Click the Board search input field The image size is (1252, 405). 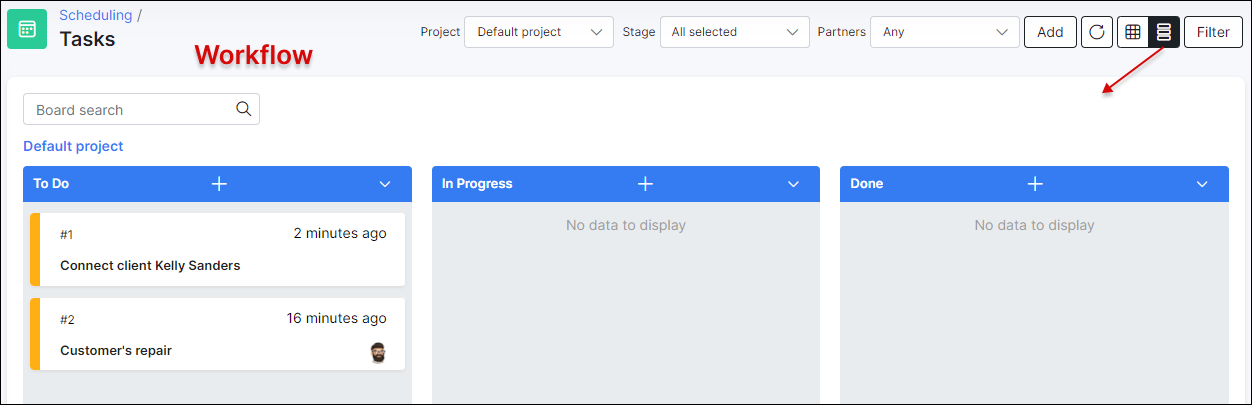tap(130, 110)
